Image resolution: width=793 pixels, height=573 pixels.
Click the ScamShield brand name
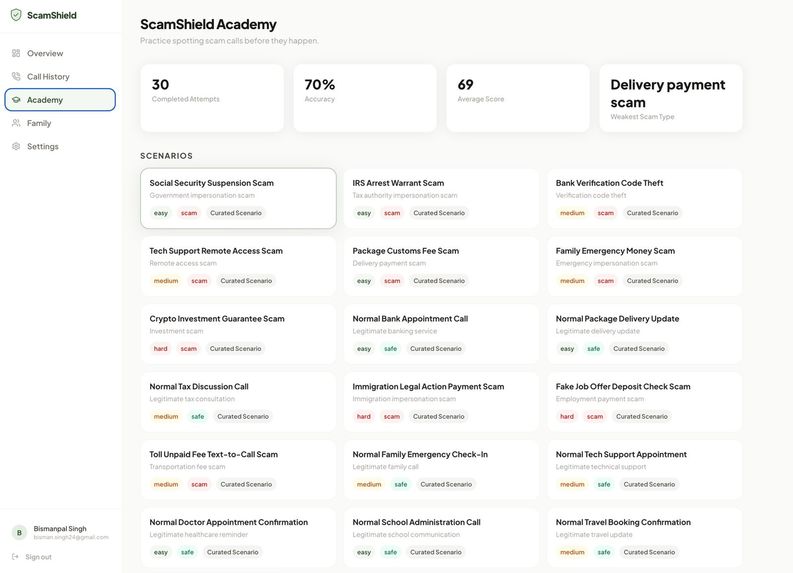tap(52, 15)
